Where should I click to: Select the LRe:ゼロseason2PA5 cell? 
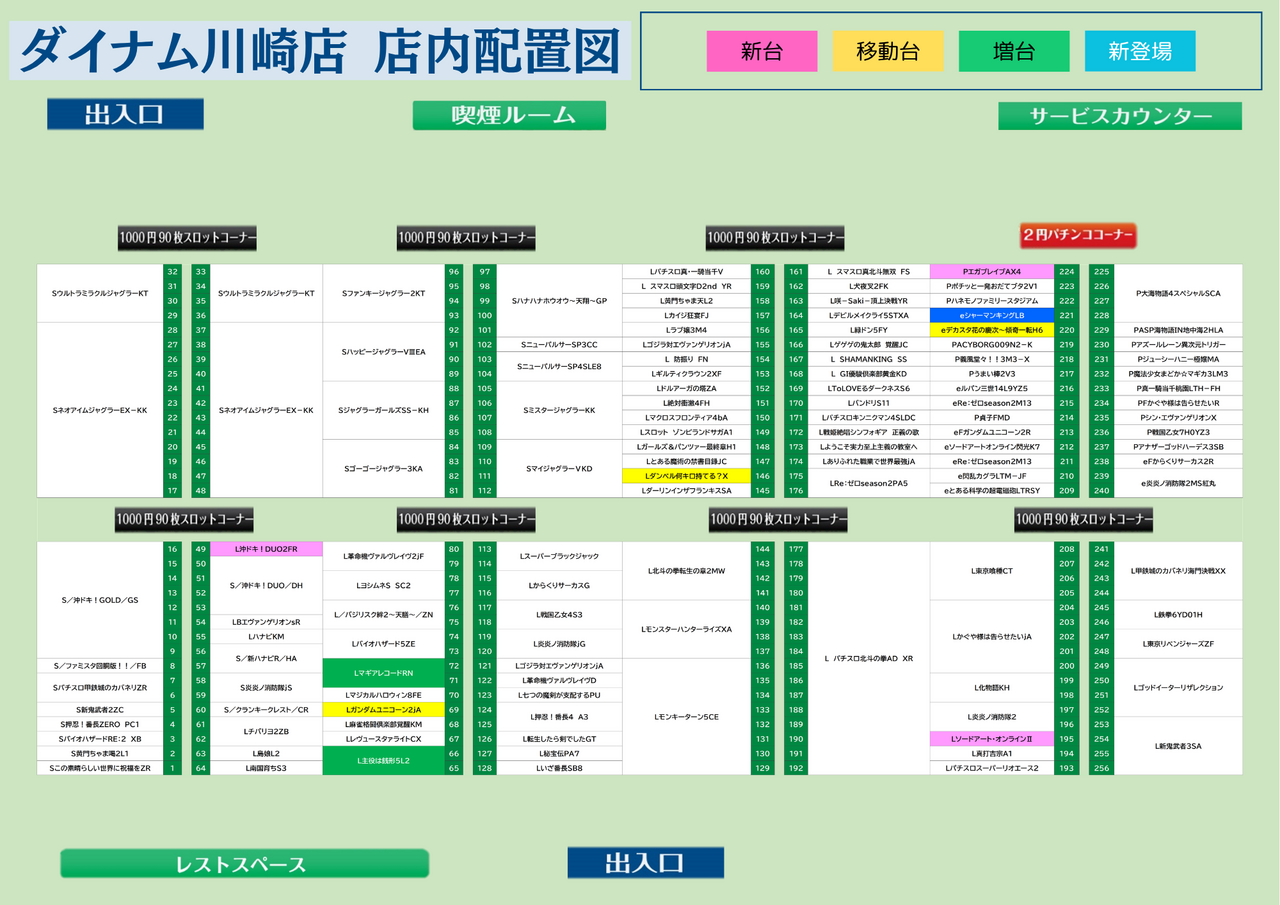pos(869,483)
